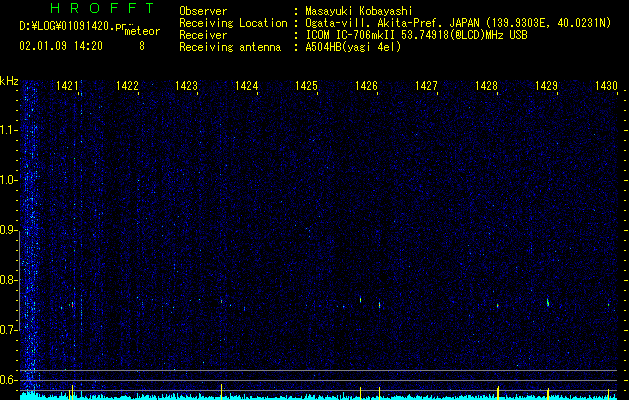The height and width of the screenshot is (400, 629).
Task: Click location text Ogata-vill. Akita-Pref. JAPAN
Action: [393, 23]
